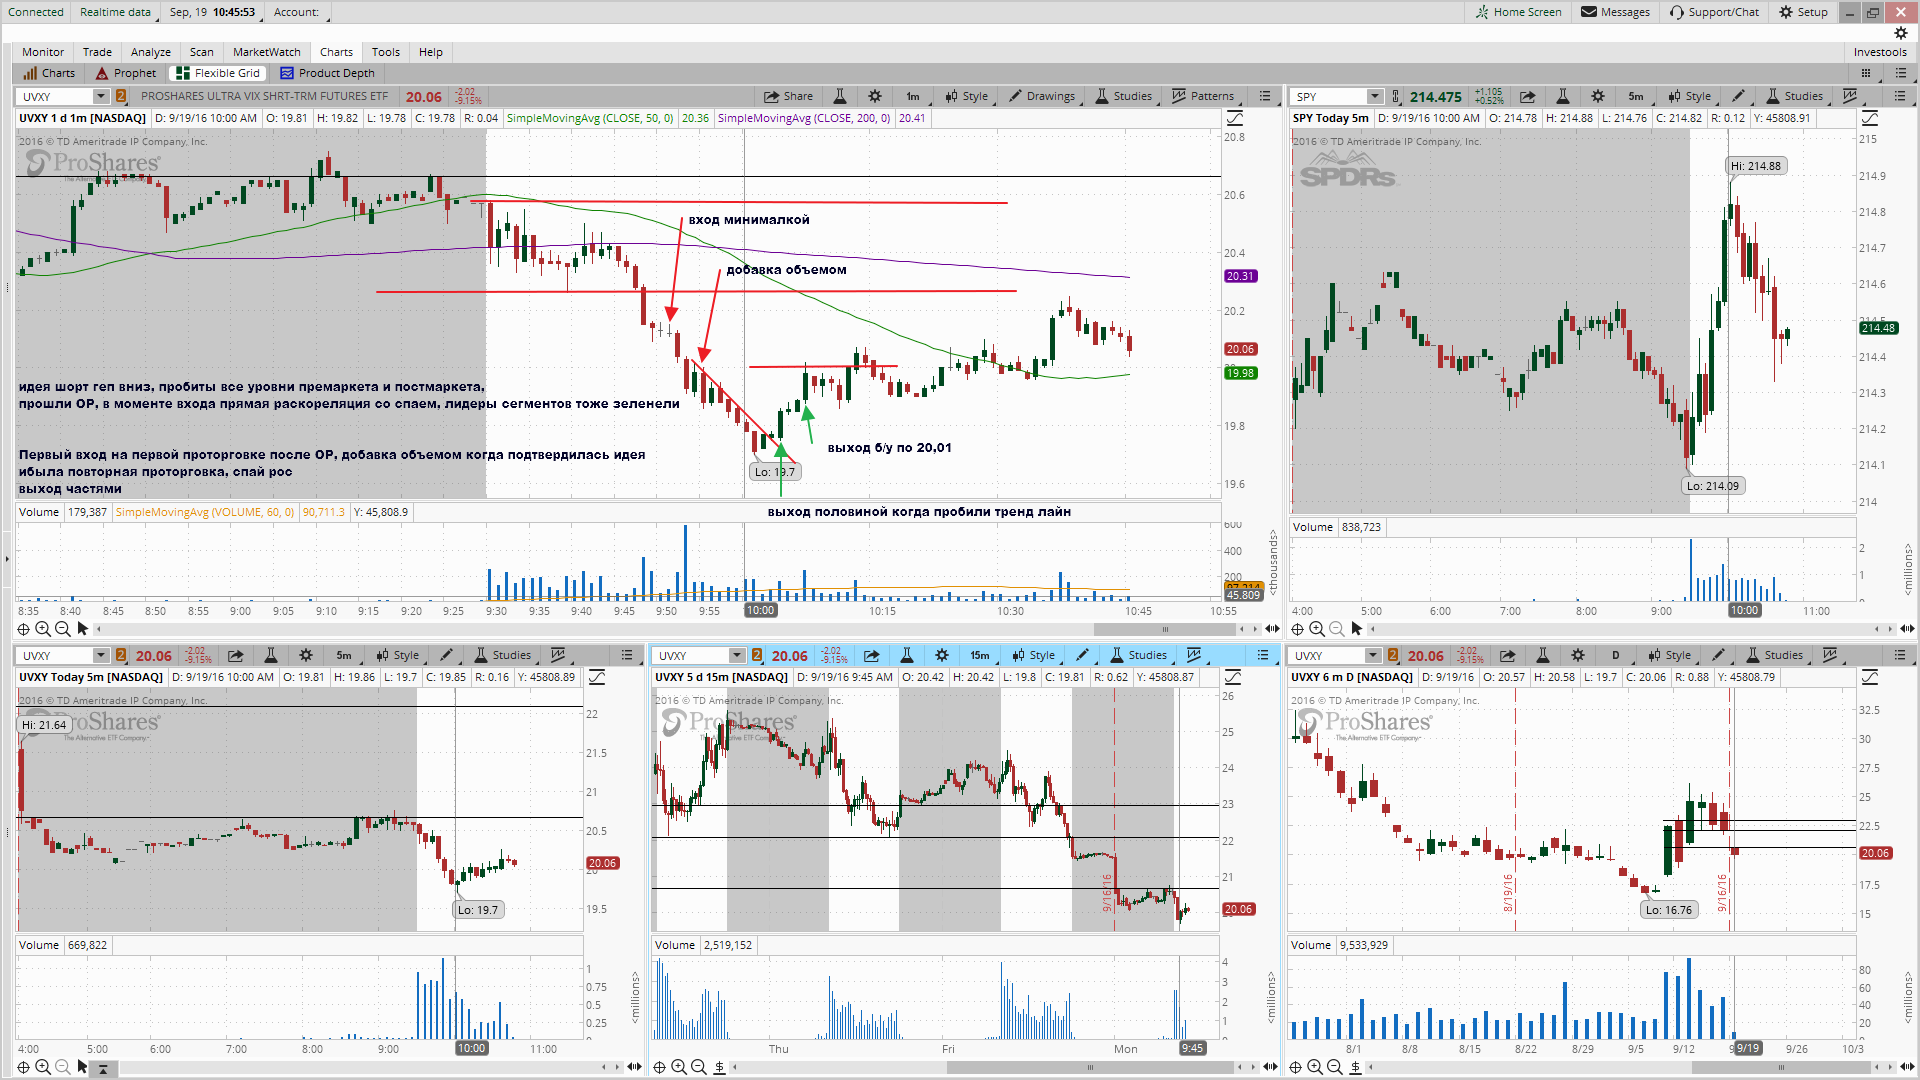Open the 15m timeframe selector on bottom middle chart

pyautogui.click(x=979, y=655)
